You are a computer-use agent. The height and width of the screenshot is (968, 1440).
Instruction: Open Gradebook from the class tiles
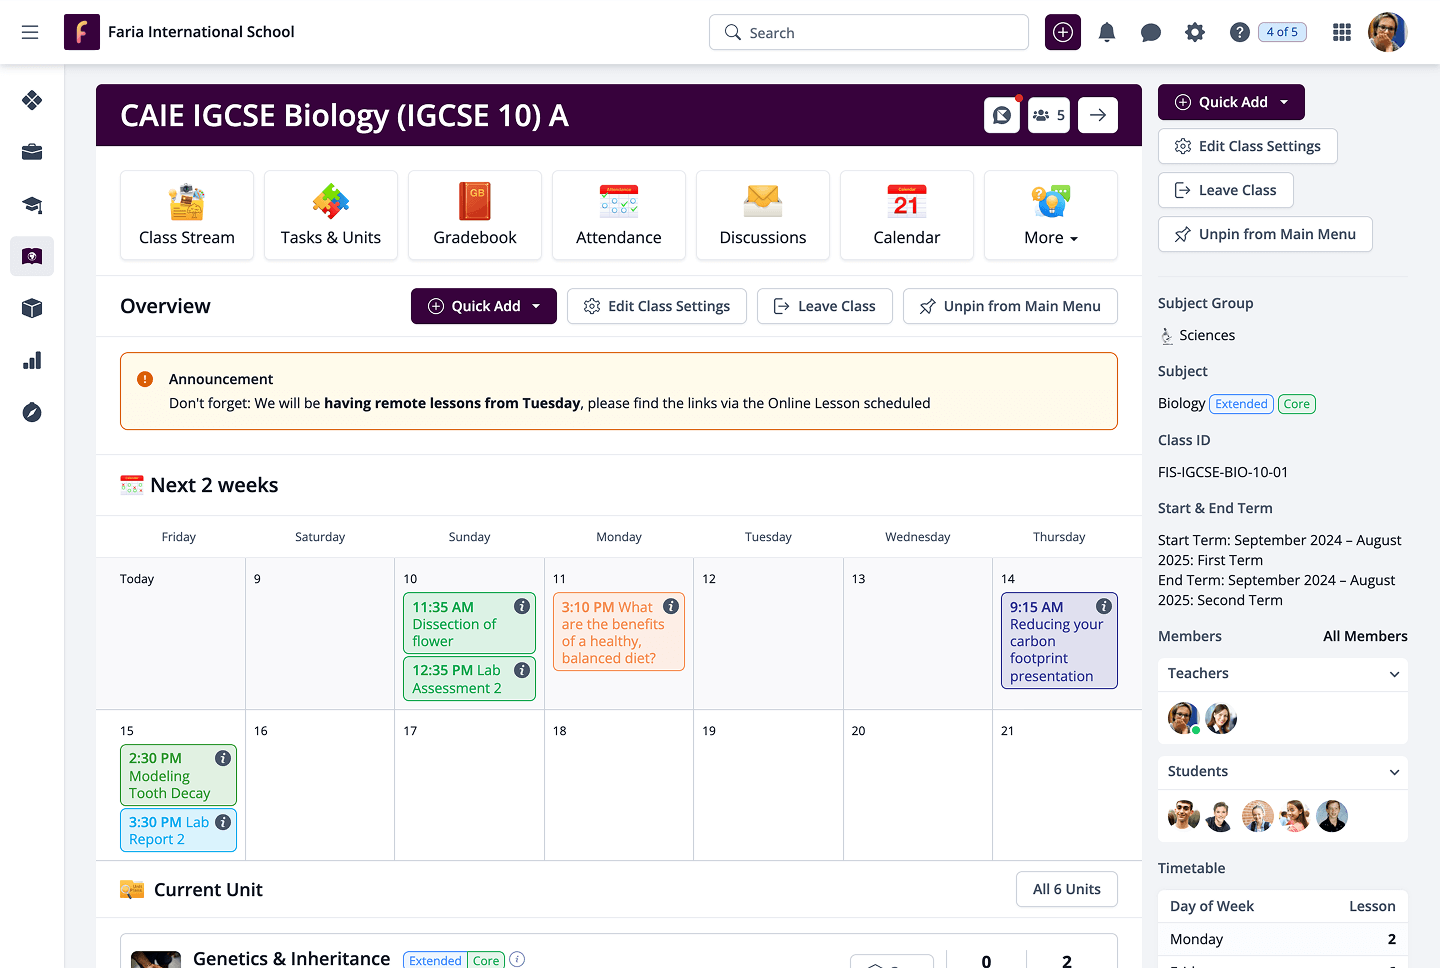(475, 215)
